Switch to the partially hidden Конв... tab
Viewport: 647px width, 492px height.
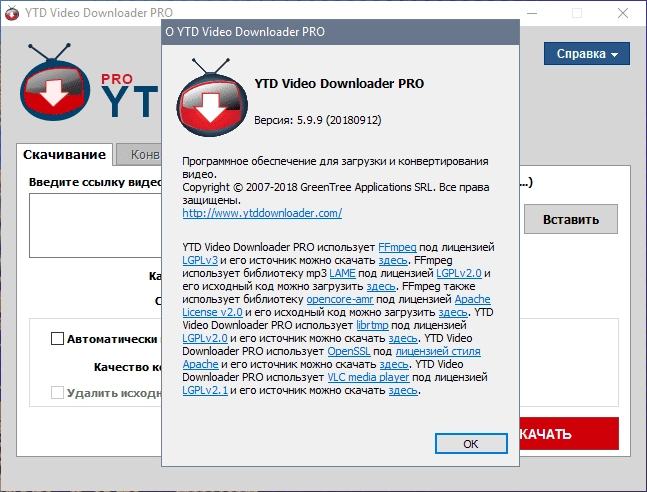(139, 155)
